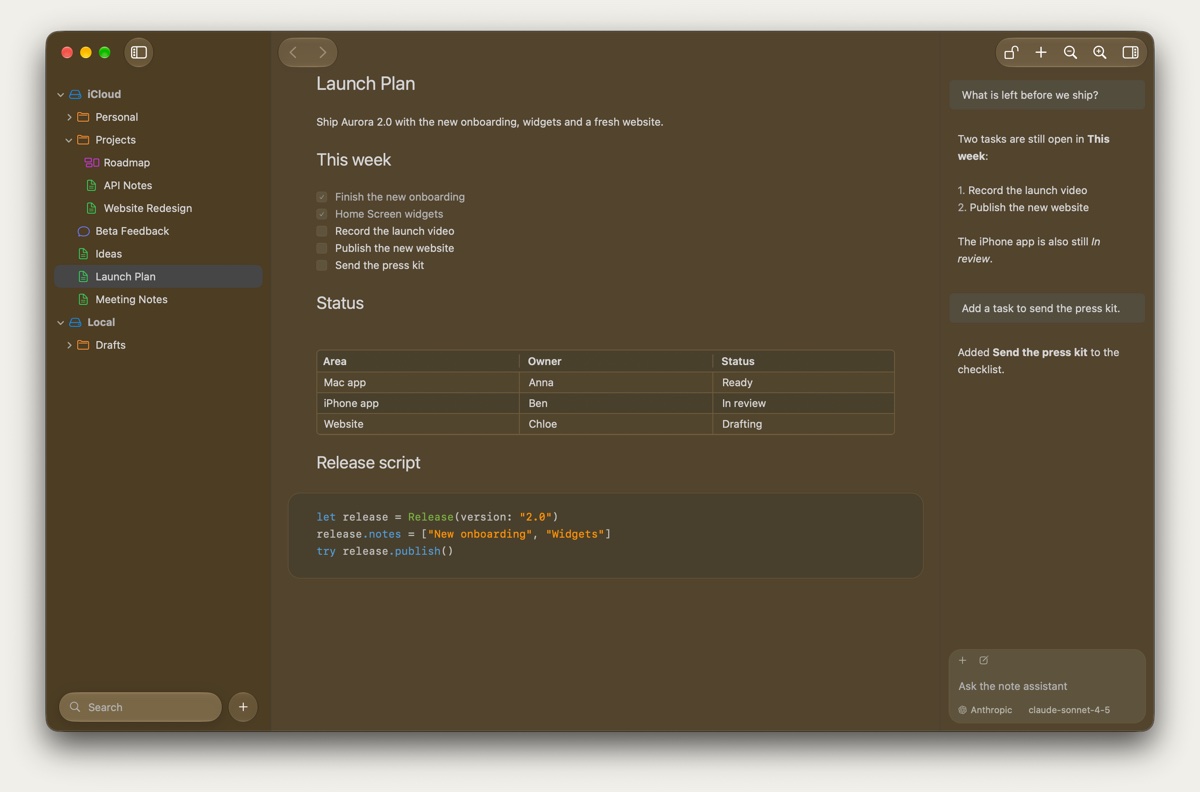Zoom in with the plus magnifier
The height and width of the screenshot is (792, 1200).
tap(1100, 52)
